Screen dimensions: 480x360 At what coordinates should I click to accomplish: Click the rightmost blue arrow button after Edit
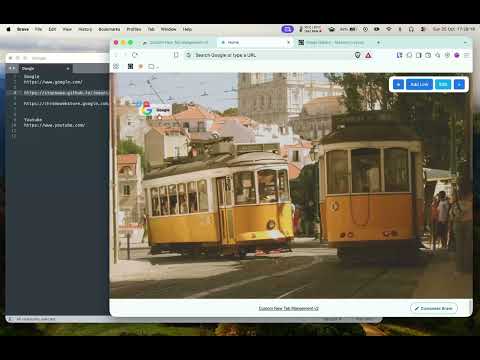(x=459, y=84)
